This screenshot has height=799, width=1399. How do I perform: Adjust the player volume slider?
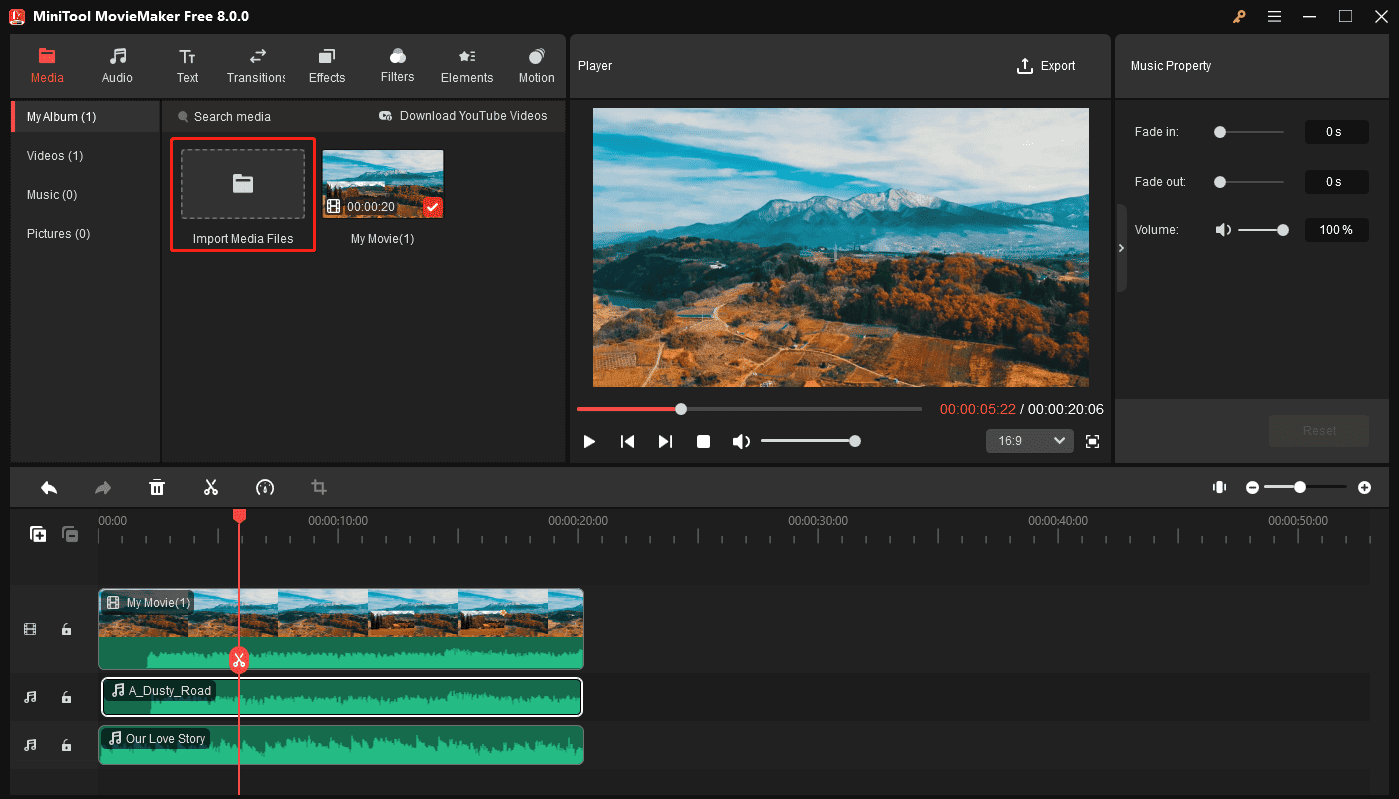click(808, 441)
